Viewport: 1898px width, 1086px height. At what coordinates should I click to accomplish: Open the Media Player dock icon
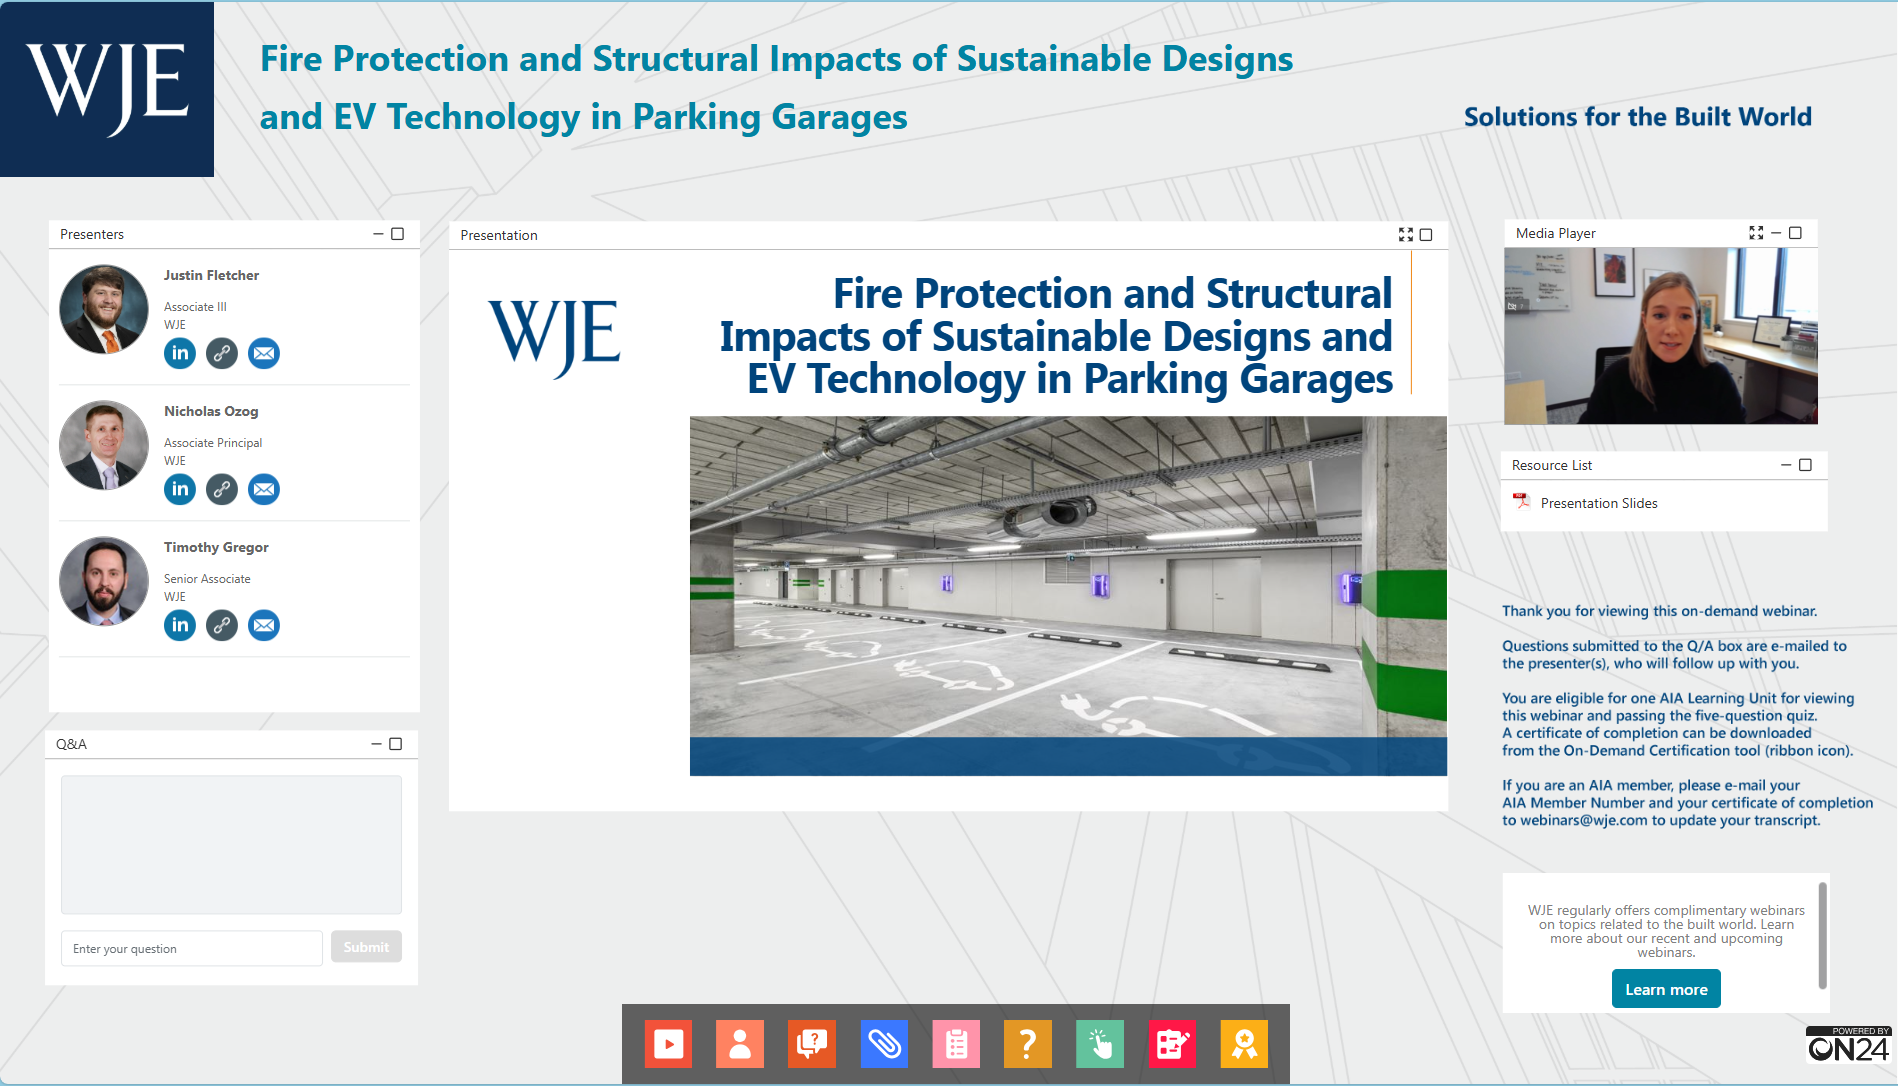click(668, 1044)
